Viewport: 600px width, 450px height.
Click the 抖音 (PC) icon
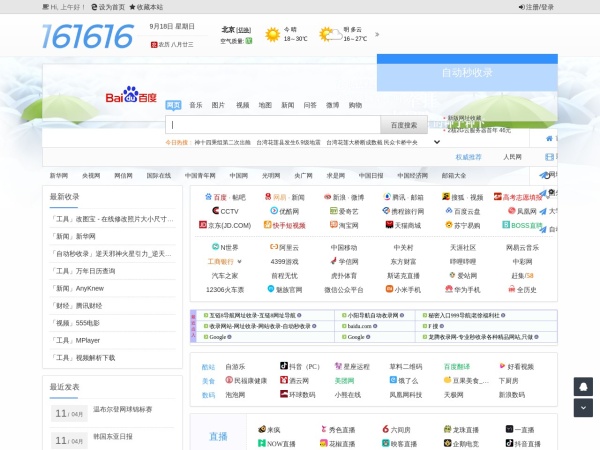(284, 366)
